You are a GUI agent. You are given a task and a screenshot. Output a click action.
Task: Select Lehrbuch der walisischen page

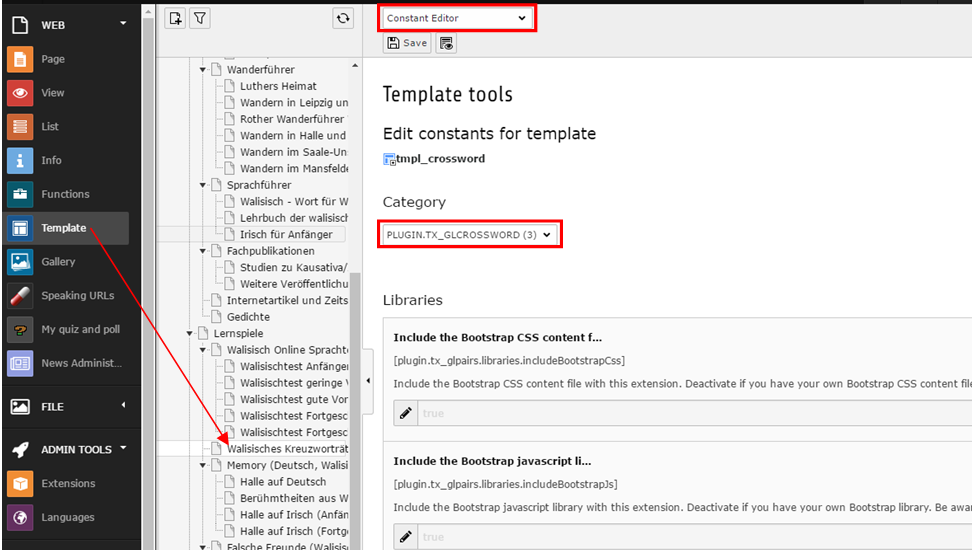click(294, 218)
